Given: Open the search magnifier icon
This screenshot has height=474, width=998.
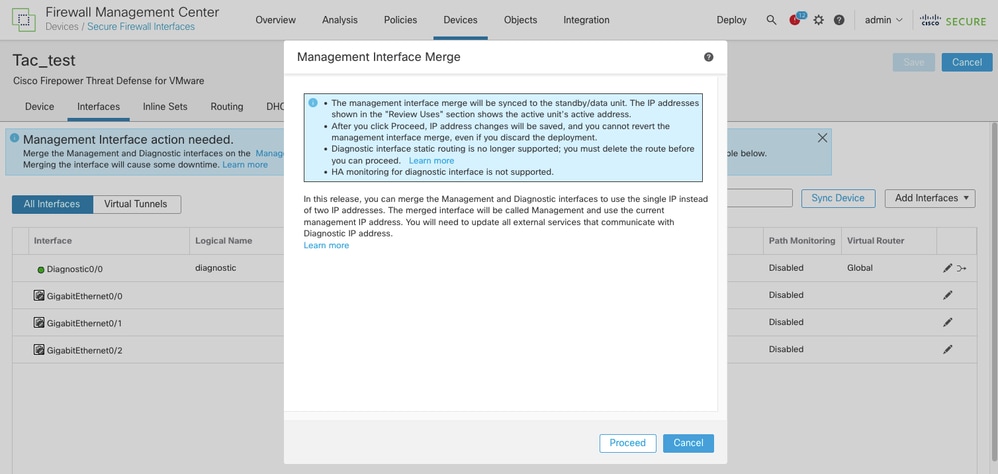Looking at the screenshot, I should point(771,20).
